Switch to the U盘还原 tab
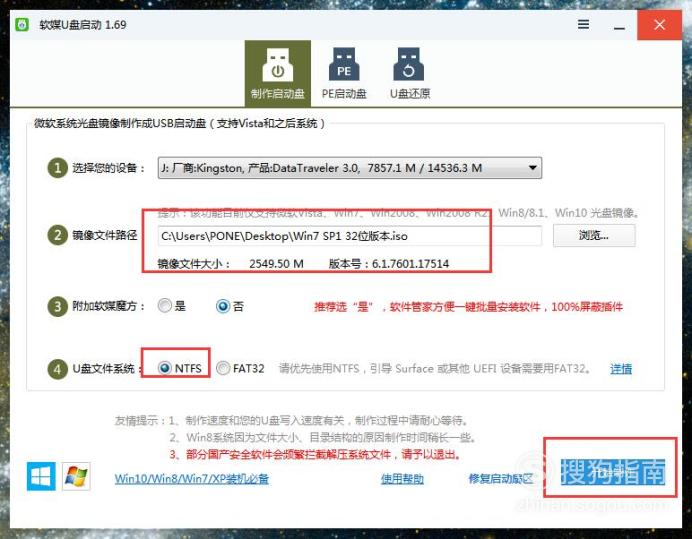 [x=410, y=74]
